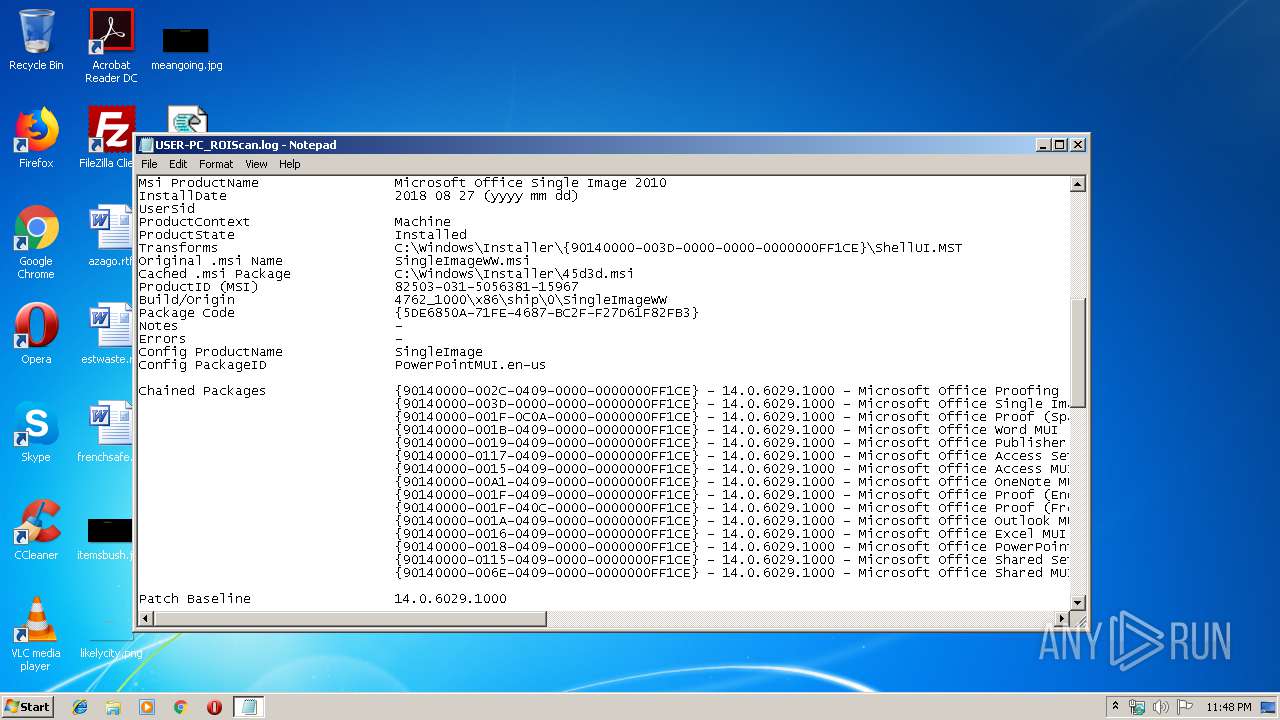
Task: Open the Recycle Bin desktop icon
Action: [x=36, y=40]
